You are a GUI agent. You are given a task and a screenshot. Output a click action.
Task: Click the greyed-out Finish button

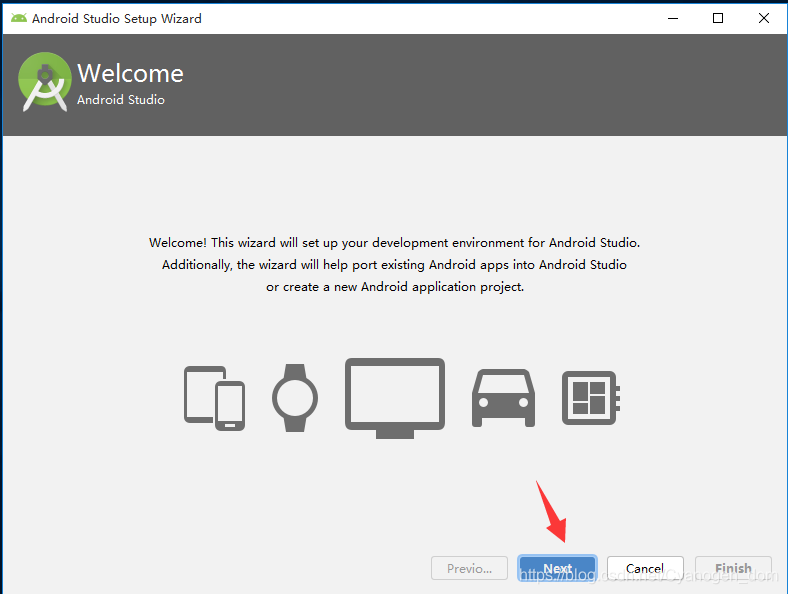click(733, 568)
